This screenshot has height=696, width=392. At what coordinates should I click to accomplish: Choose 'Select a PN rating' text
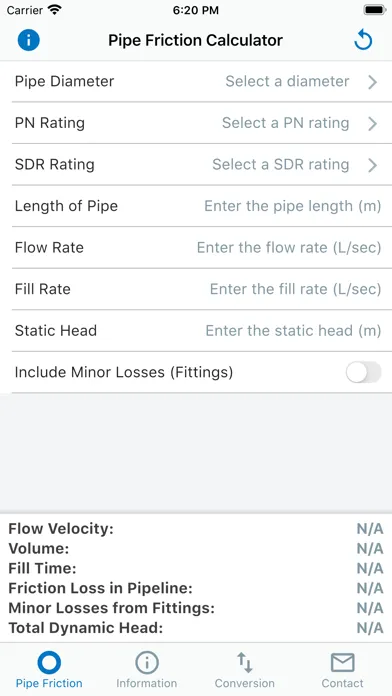click(x=285, y=123)
